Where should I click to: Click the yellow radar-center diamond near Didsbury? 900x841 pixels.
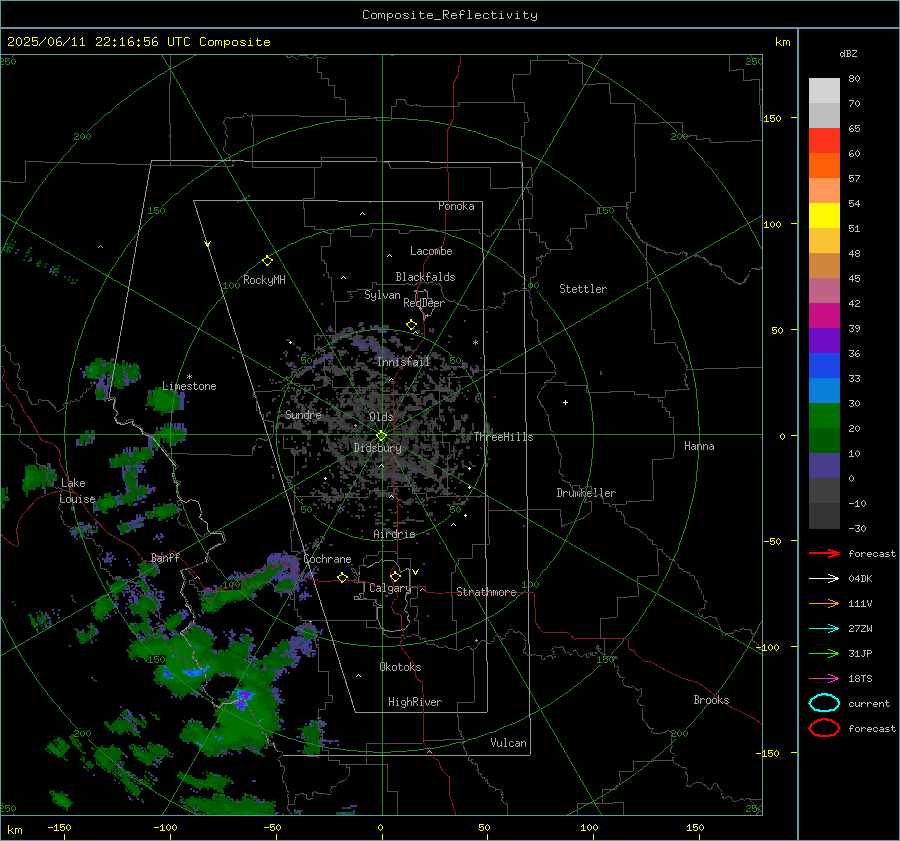click(381, 436)
